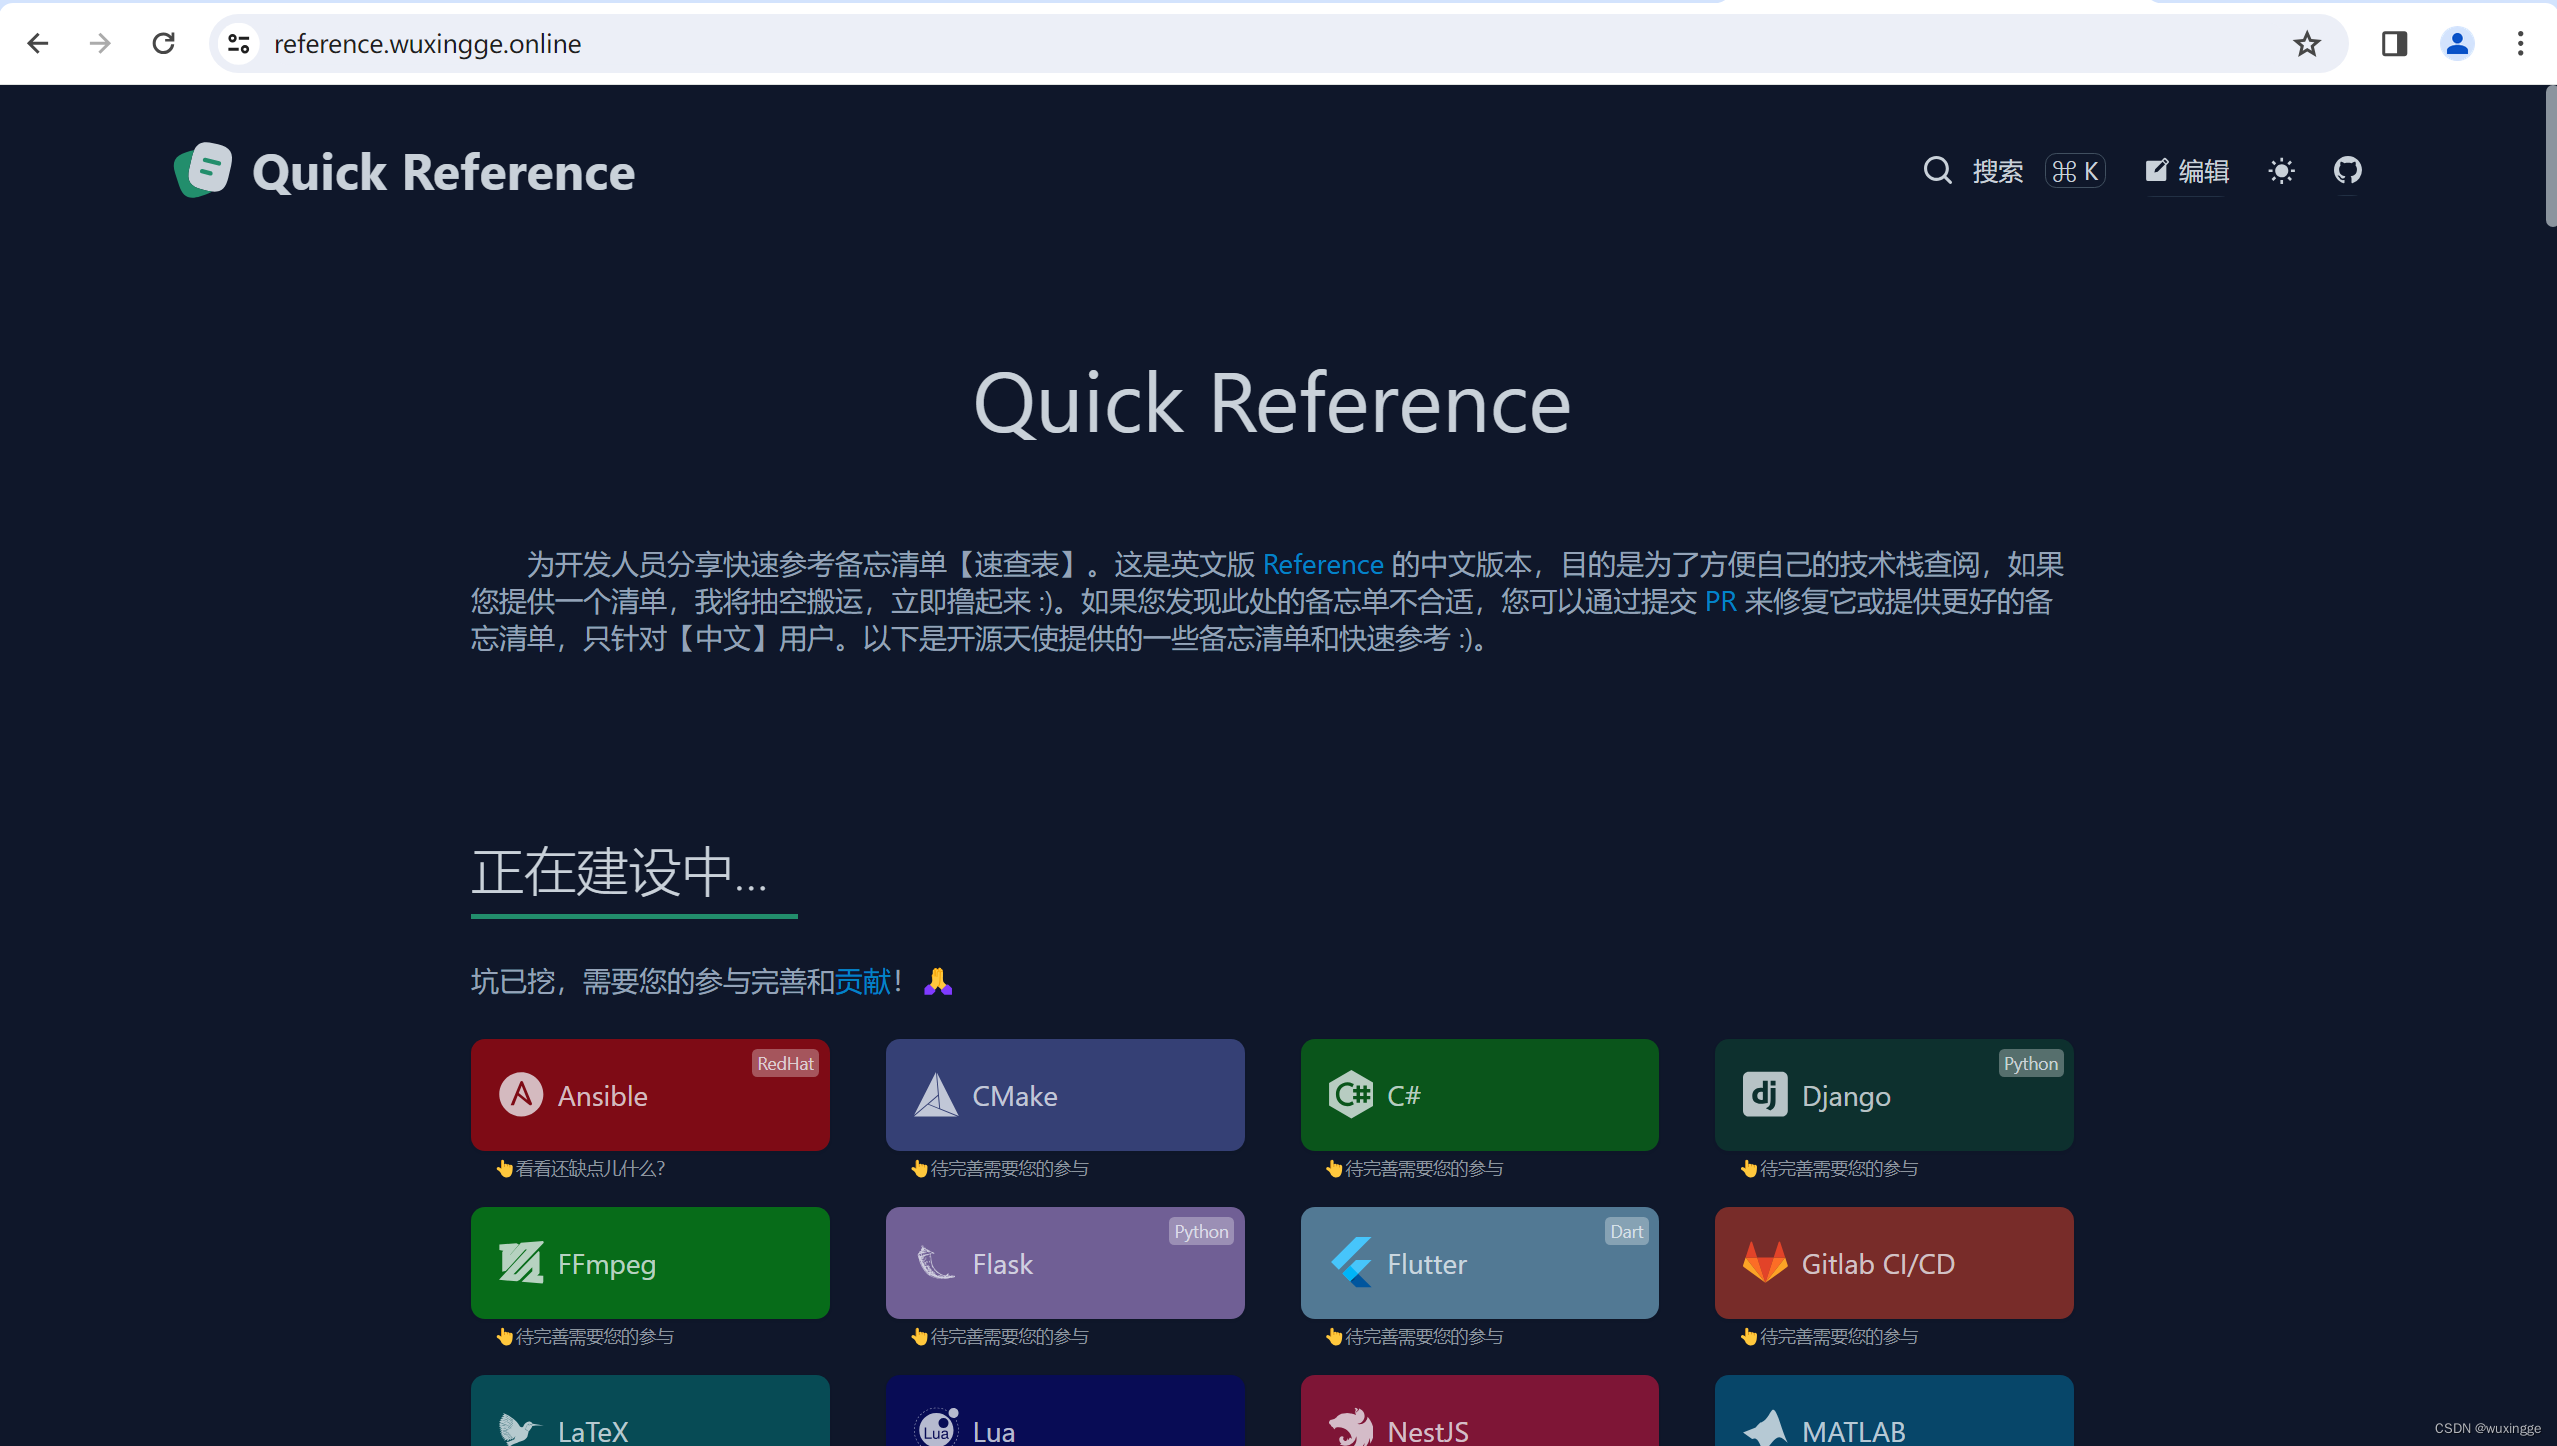Toggle light/dark theme sun icon
Image resolution: width=2557 pixels, height=1446 pixels.
(x=2281, y=171)
